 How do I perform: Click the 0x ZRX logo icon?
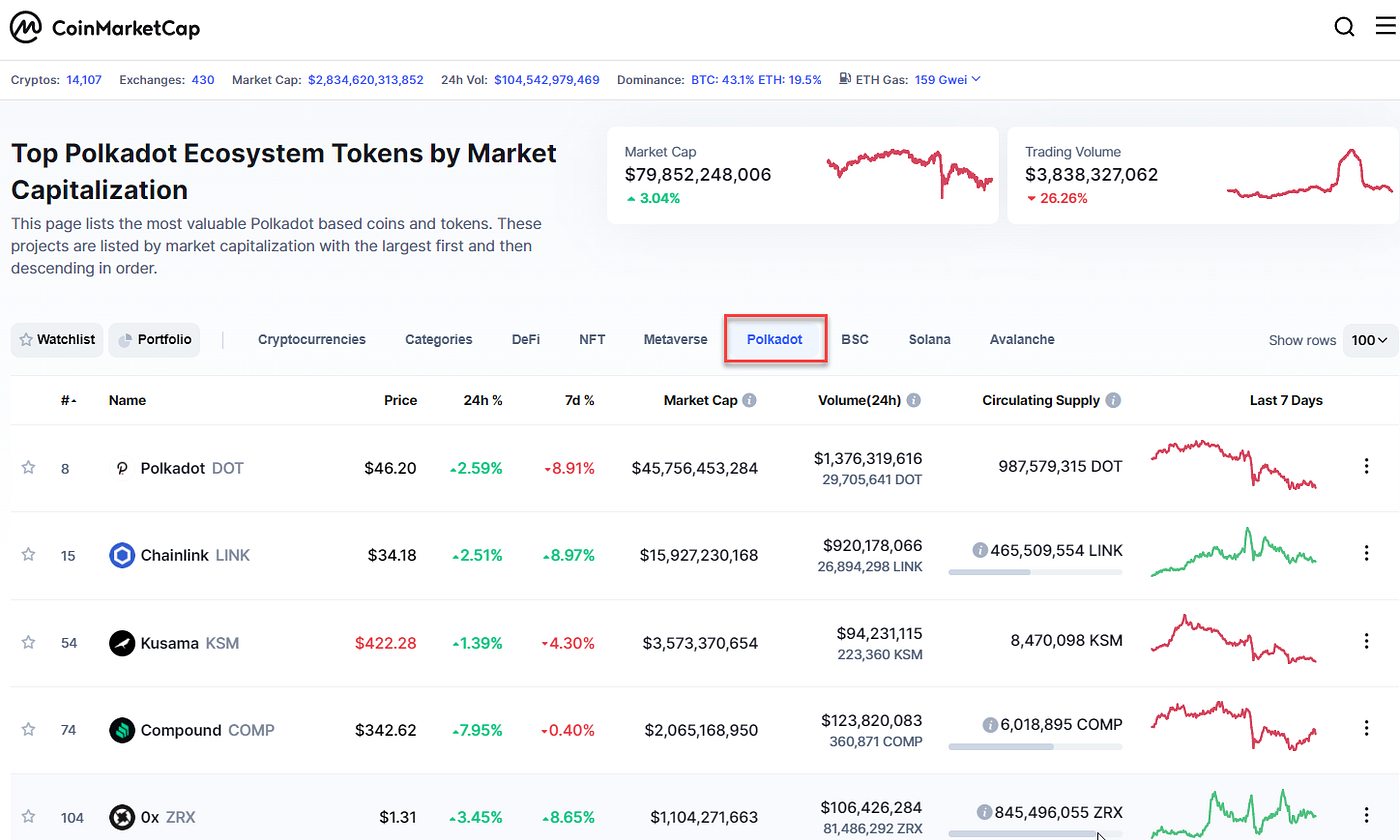pos(122,817)
